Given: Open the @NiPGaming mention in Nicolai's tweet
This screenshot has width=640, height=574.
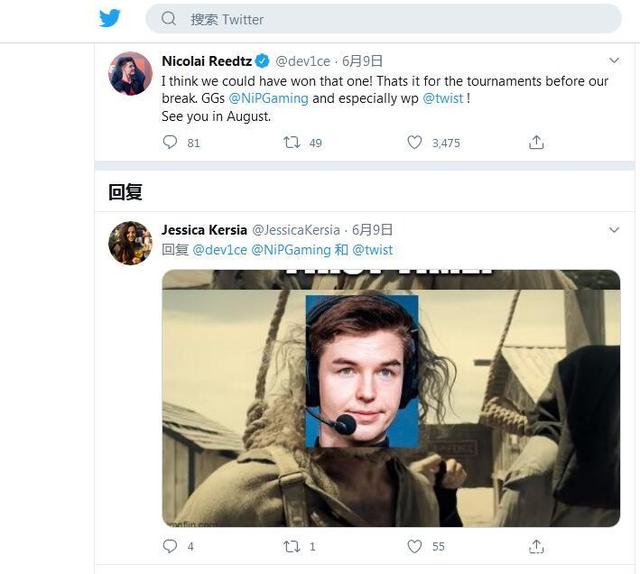Looking at the screenshot, I should click(x=268, y=98).
